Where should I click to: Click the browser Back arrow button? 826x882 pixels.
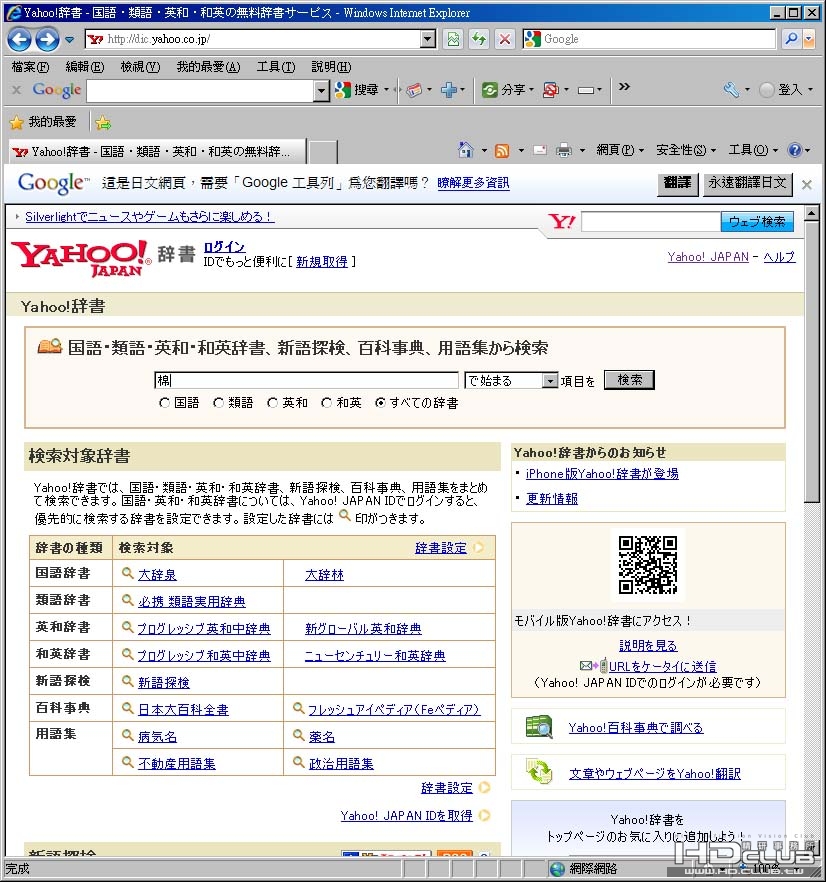tap(19, 39)
